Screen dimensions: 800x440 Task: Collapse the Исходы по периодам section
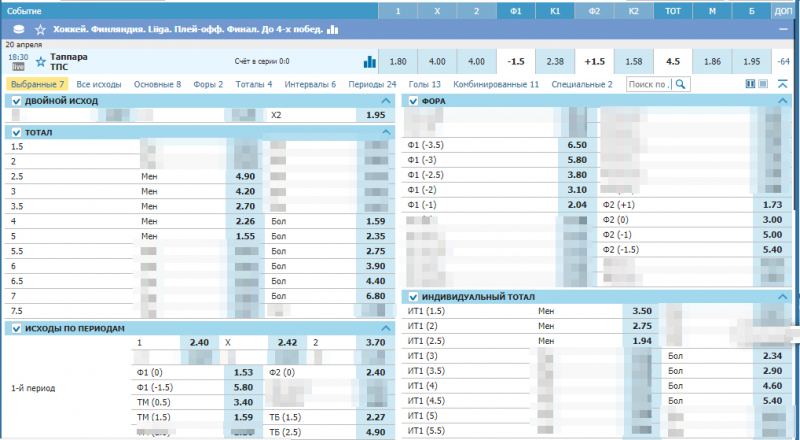tap(384, 328)
